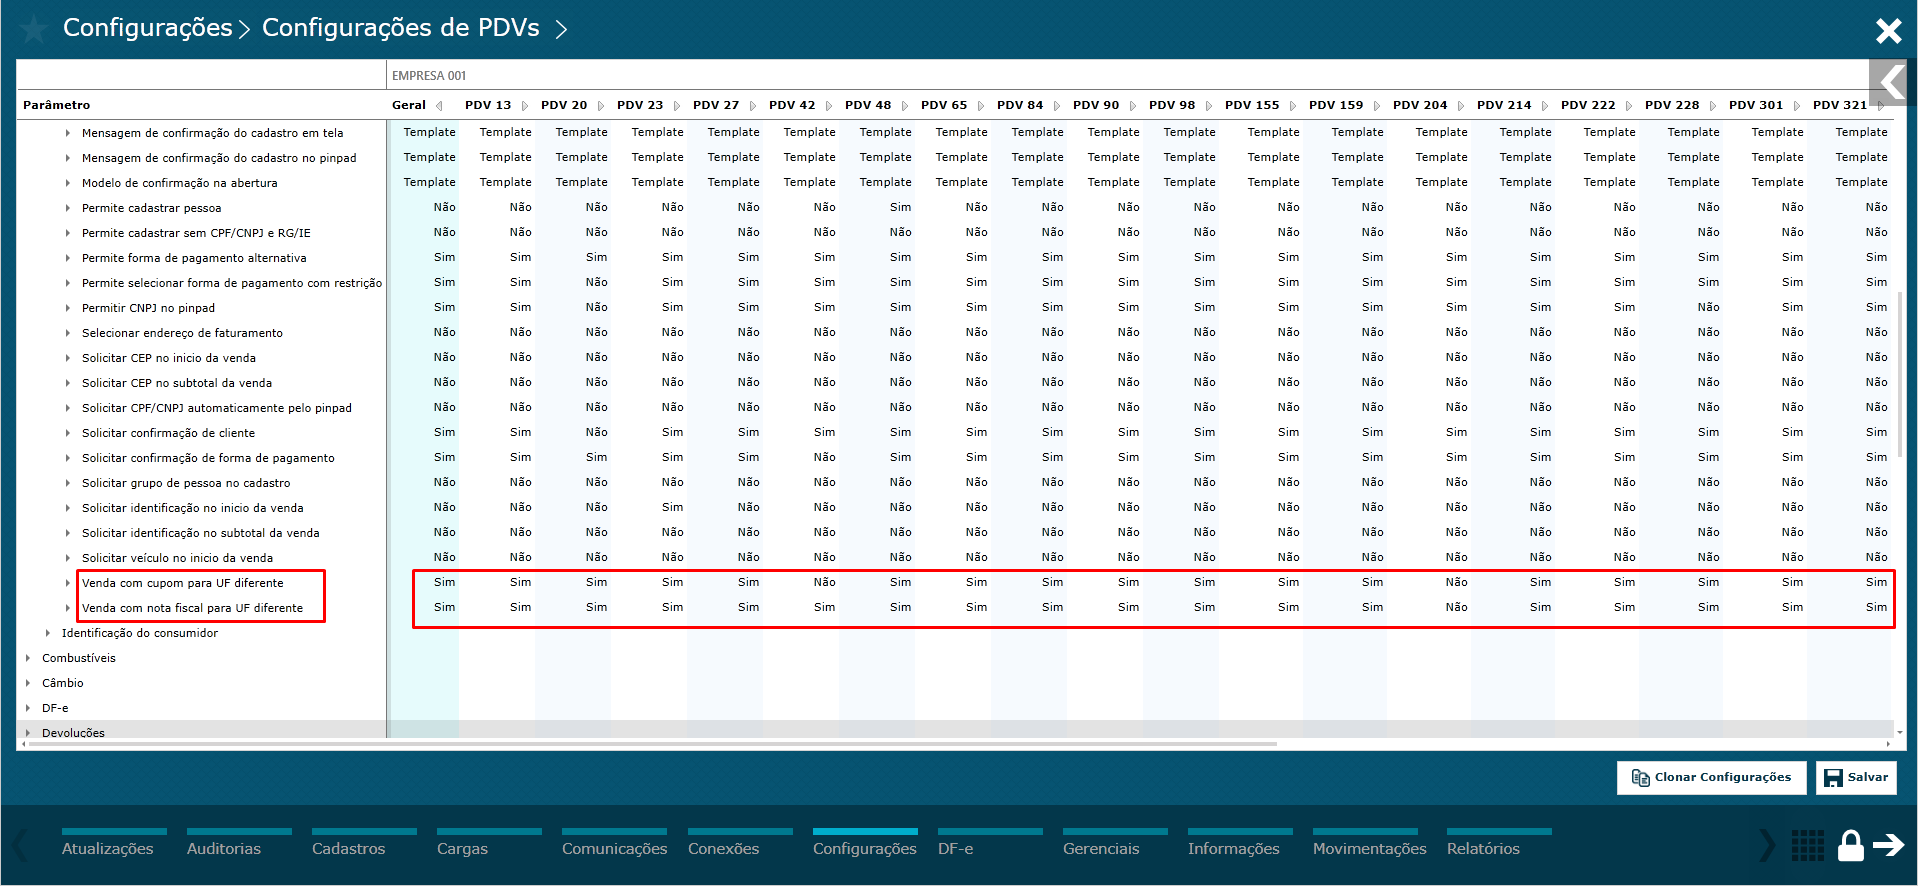1918x886 pixels.
Task: Click the arrow beside PDV 204 header
Action: (x=1461, y=105)
